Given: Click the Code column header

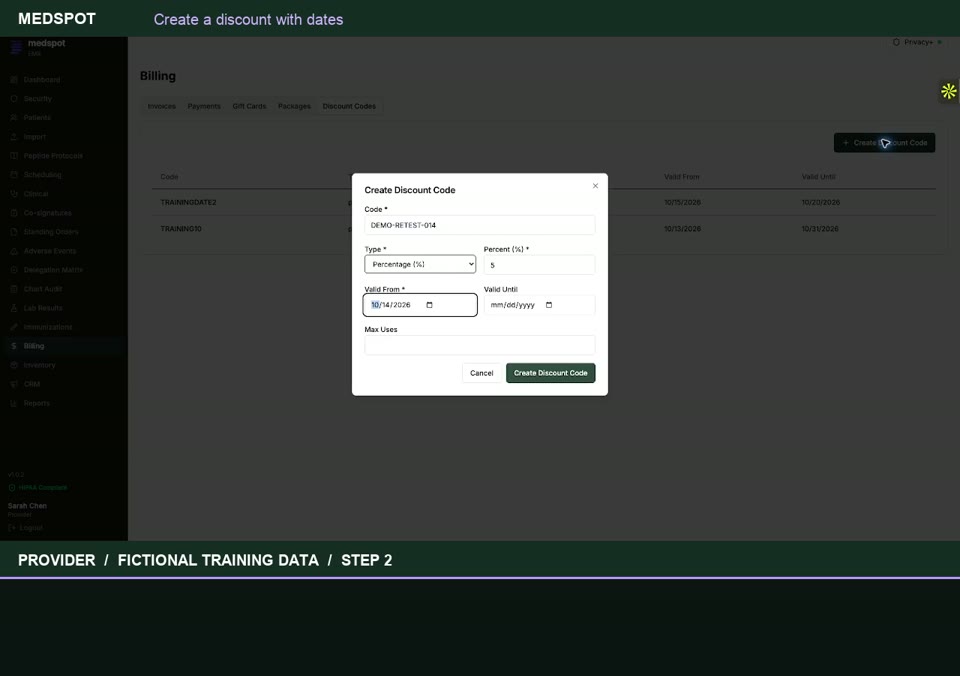Looking at the screenshot, I should click(x=169, y=176).
